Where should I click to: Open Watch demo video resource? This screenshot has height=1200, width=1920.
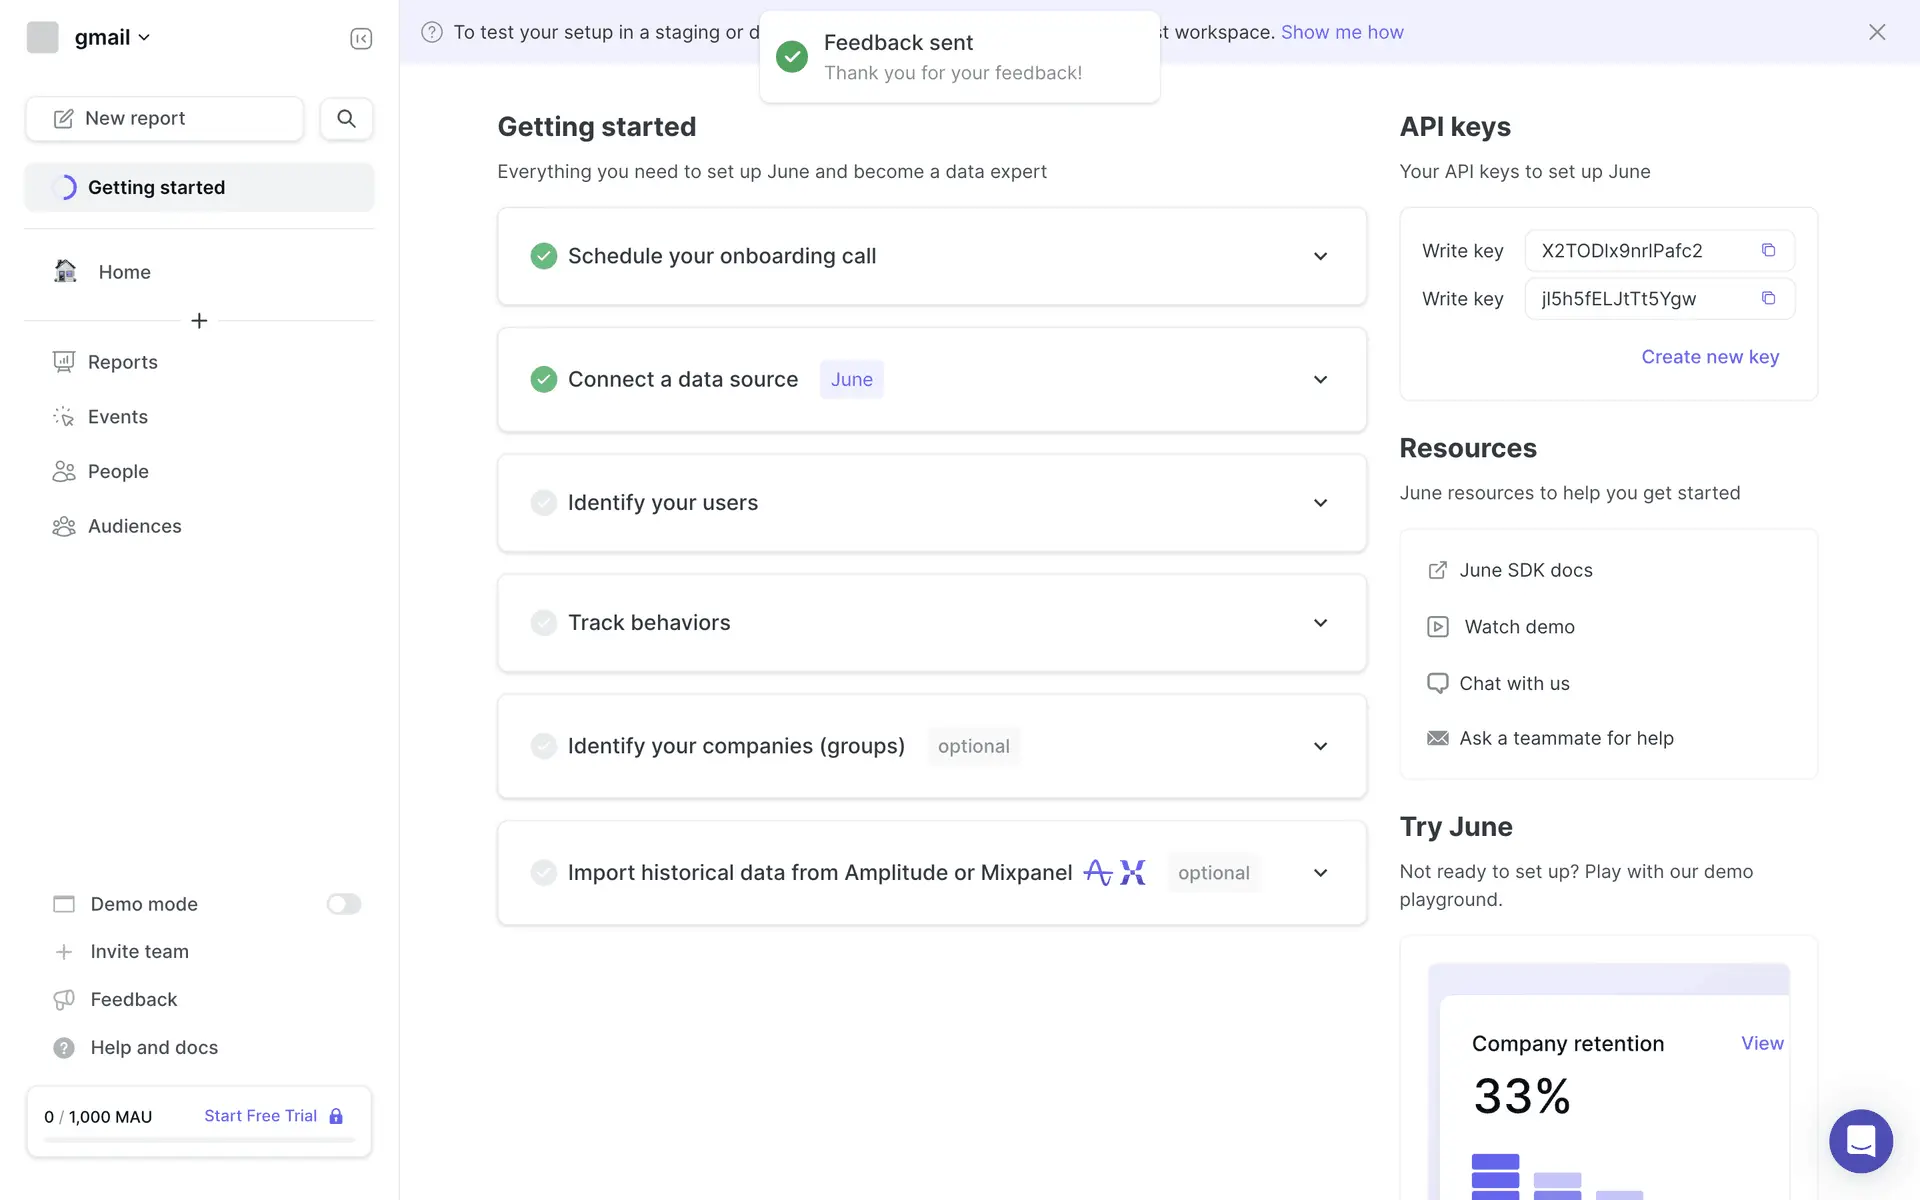click(1519, 627)
